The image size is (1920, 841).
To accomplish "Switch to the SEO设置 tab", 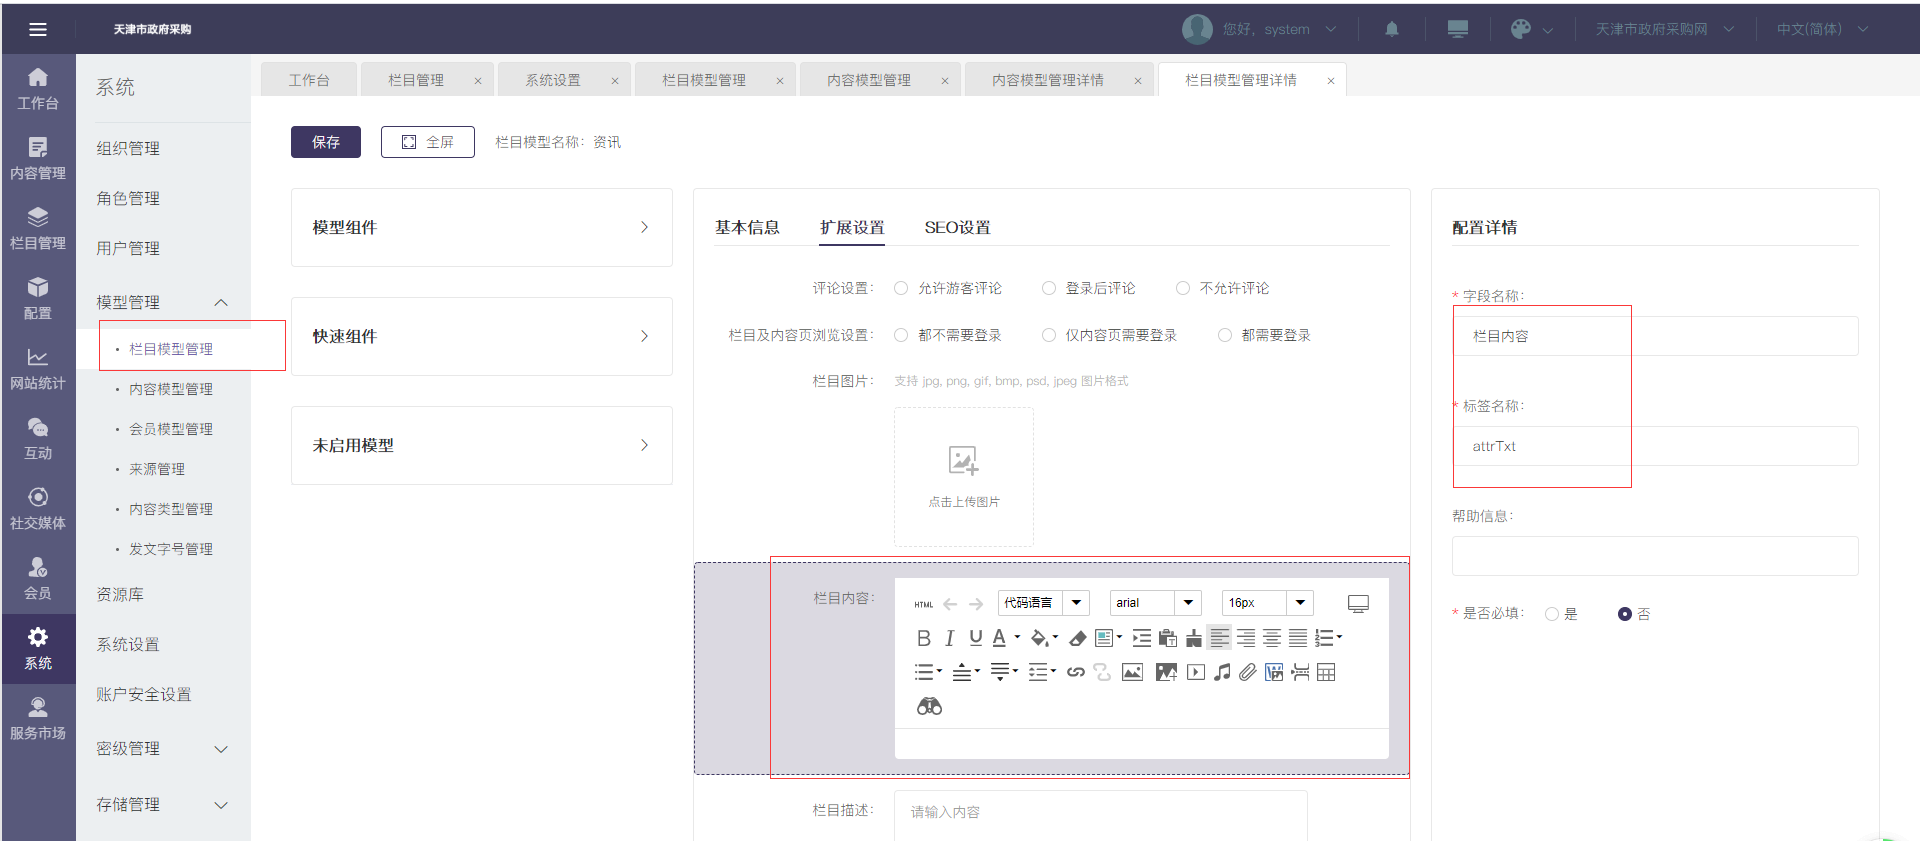I will click(957, 227).
